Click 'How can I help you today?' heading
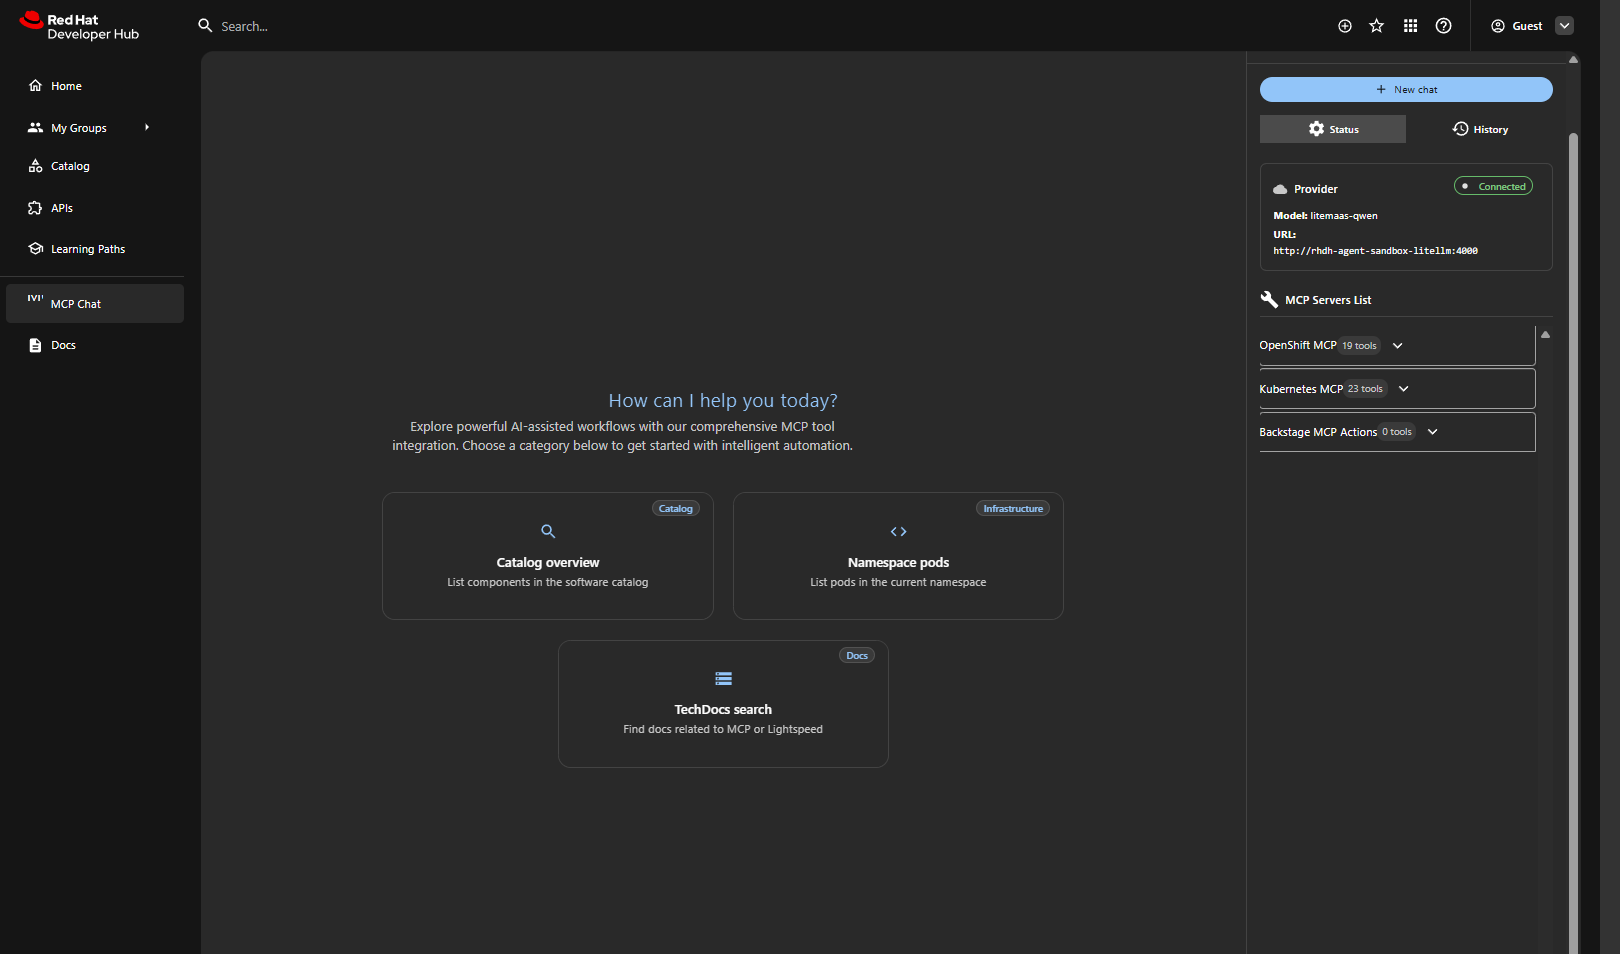The image size is (1620, 954). pos(723,401)
